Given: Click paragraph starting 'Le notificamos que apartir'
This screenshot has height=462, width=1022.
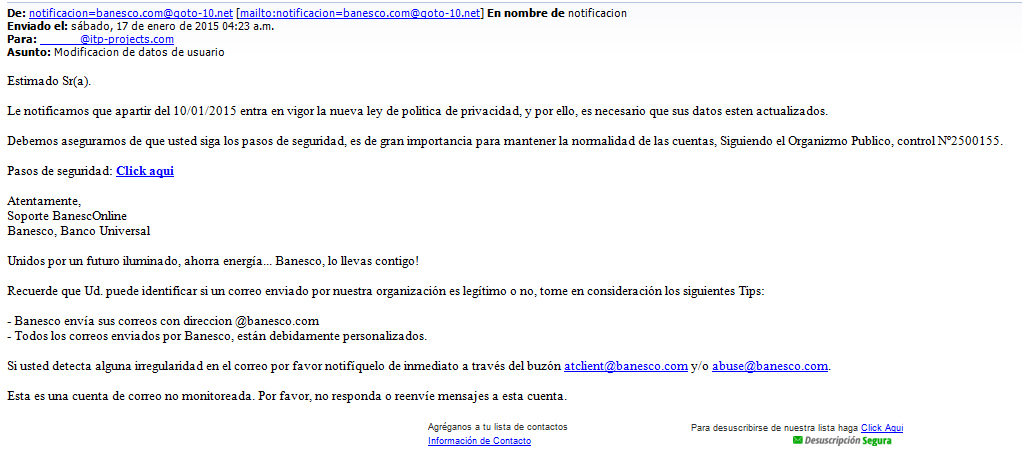Looking at the screenshot, I should point(417,111).
